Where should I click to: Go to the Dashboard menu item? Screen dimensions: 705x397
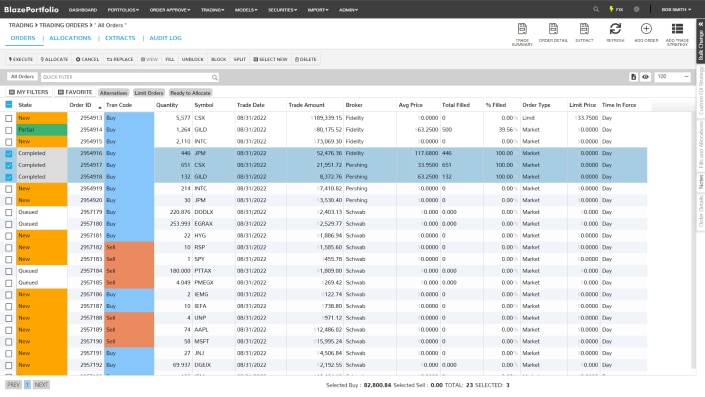(83, 9)
